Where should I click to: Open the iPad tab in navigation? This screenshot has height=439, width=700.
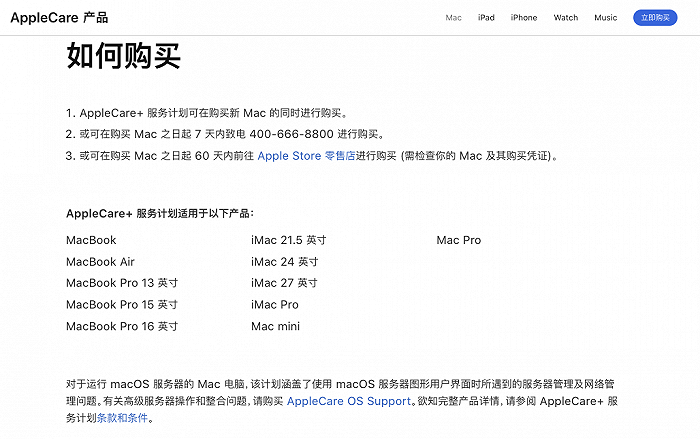[x=486, y=18]
